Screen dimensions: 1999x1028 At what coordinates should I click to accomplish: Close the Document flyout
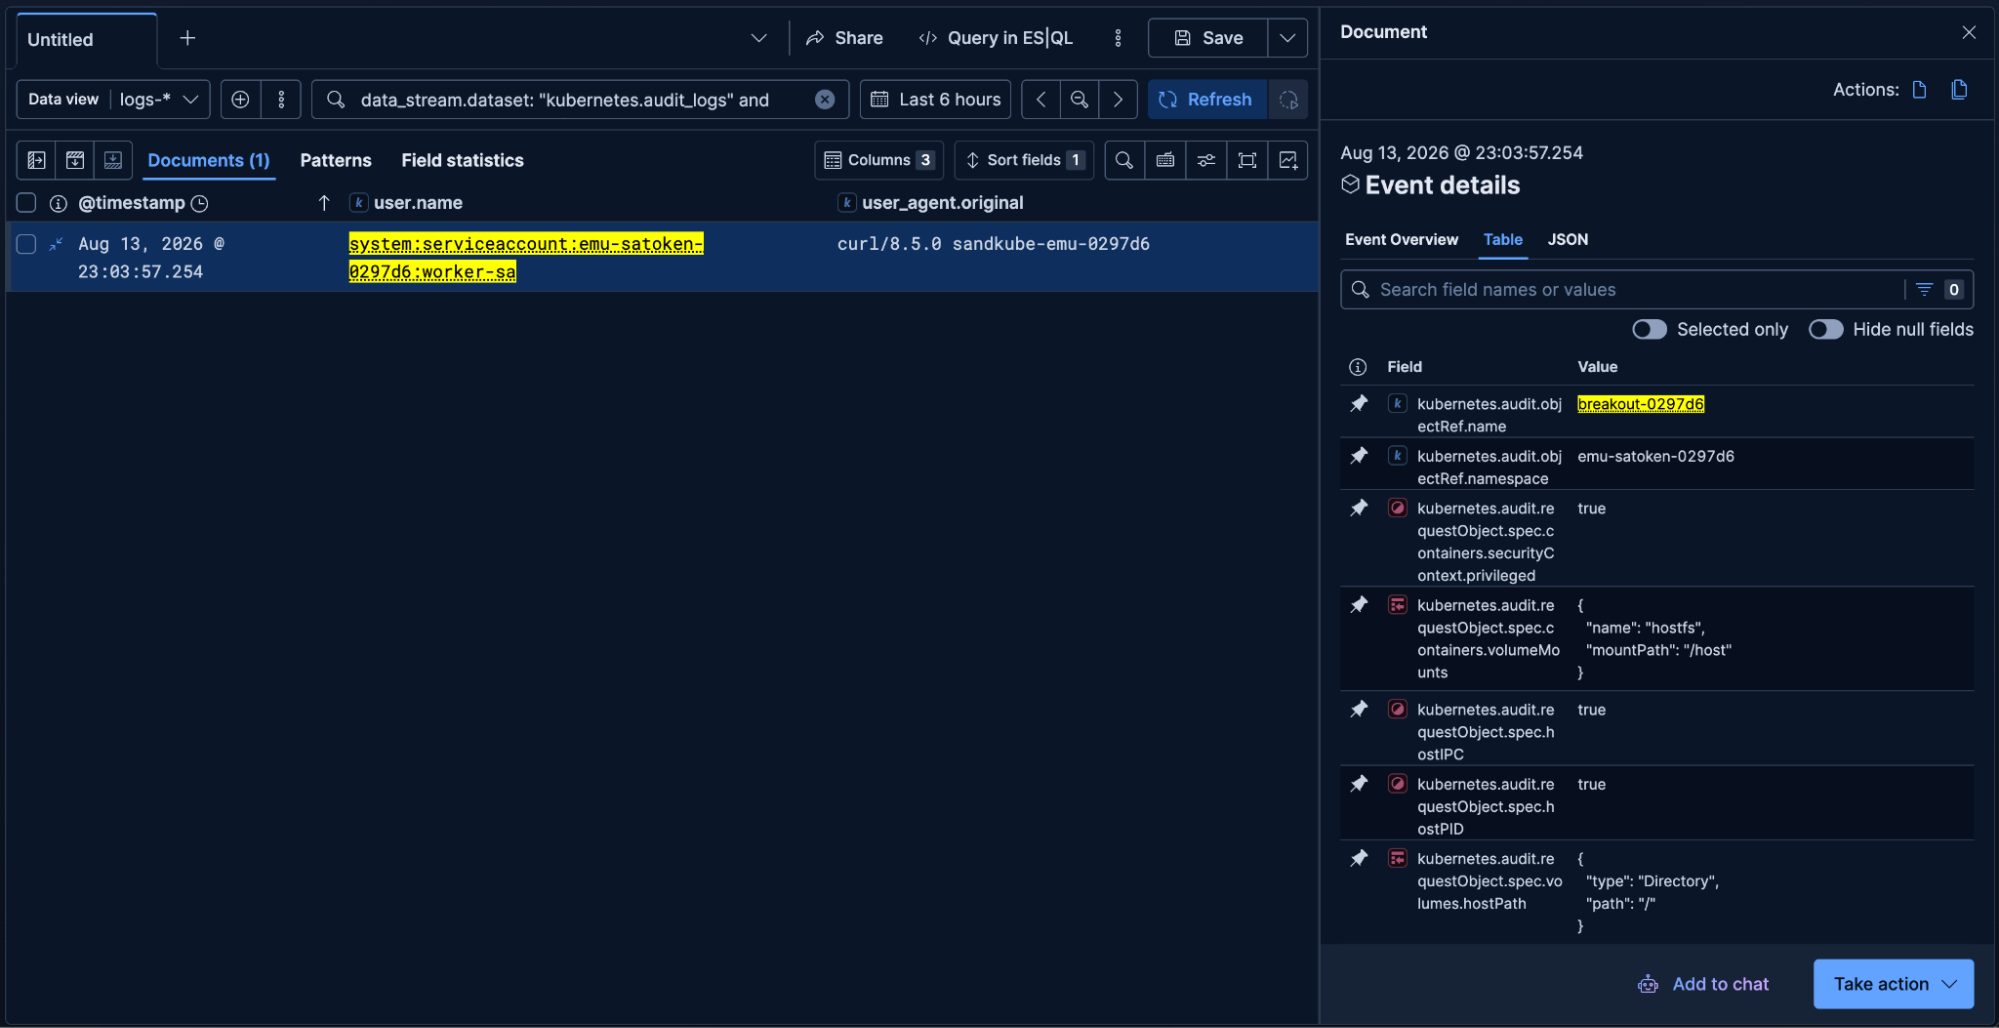(1968, 32)
